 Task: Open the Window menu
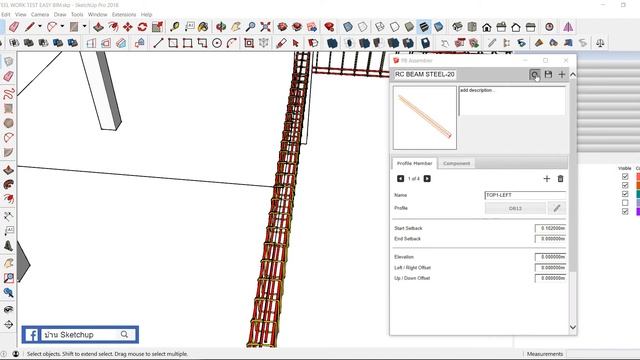coord(98,14)
